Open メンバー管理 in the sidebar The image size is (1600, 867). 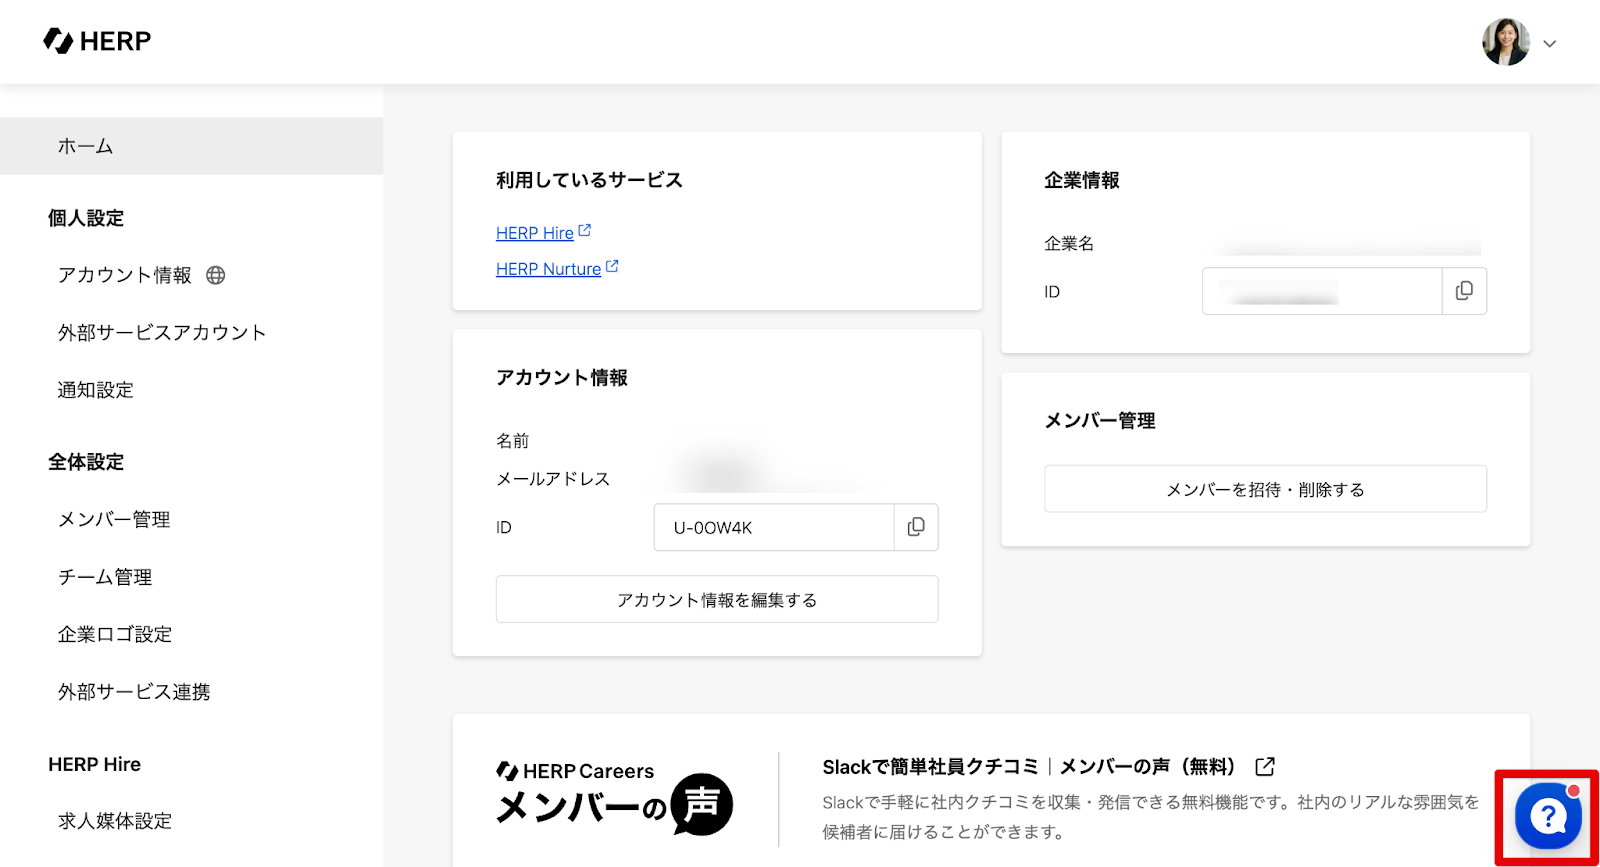tap(114, 520)
